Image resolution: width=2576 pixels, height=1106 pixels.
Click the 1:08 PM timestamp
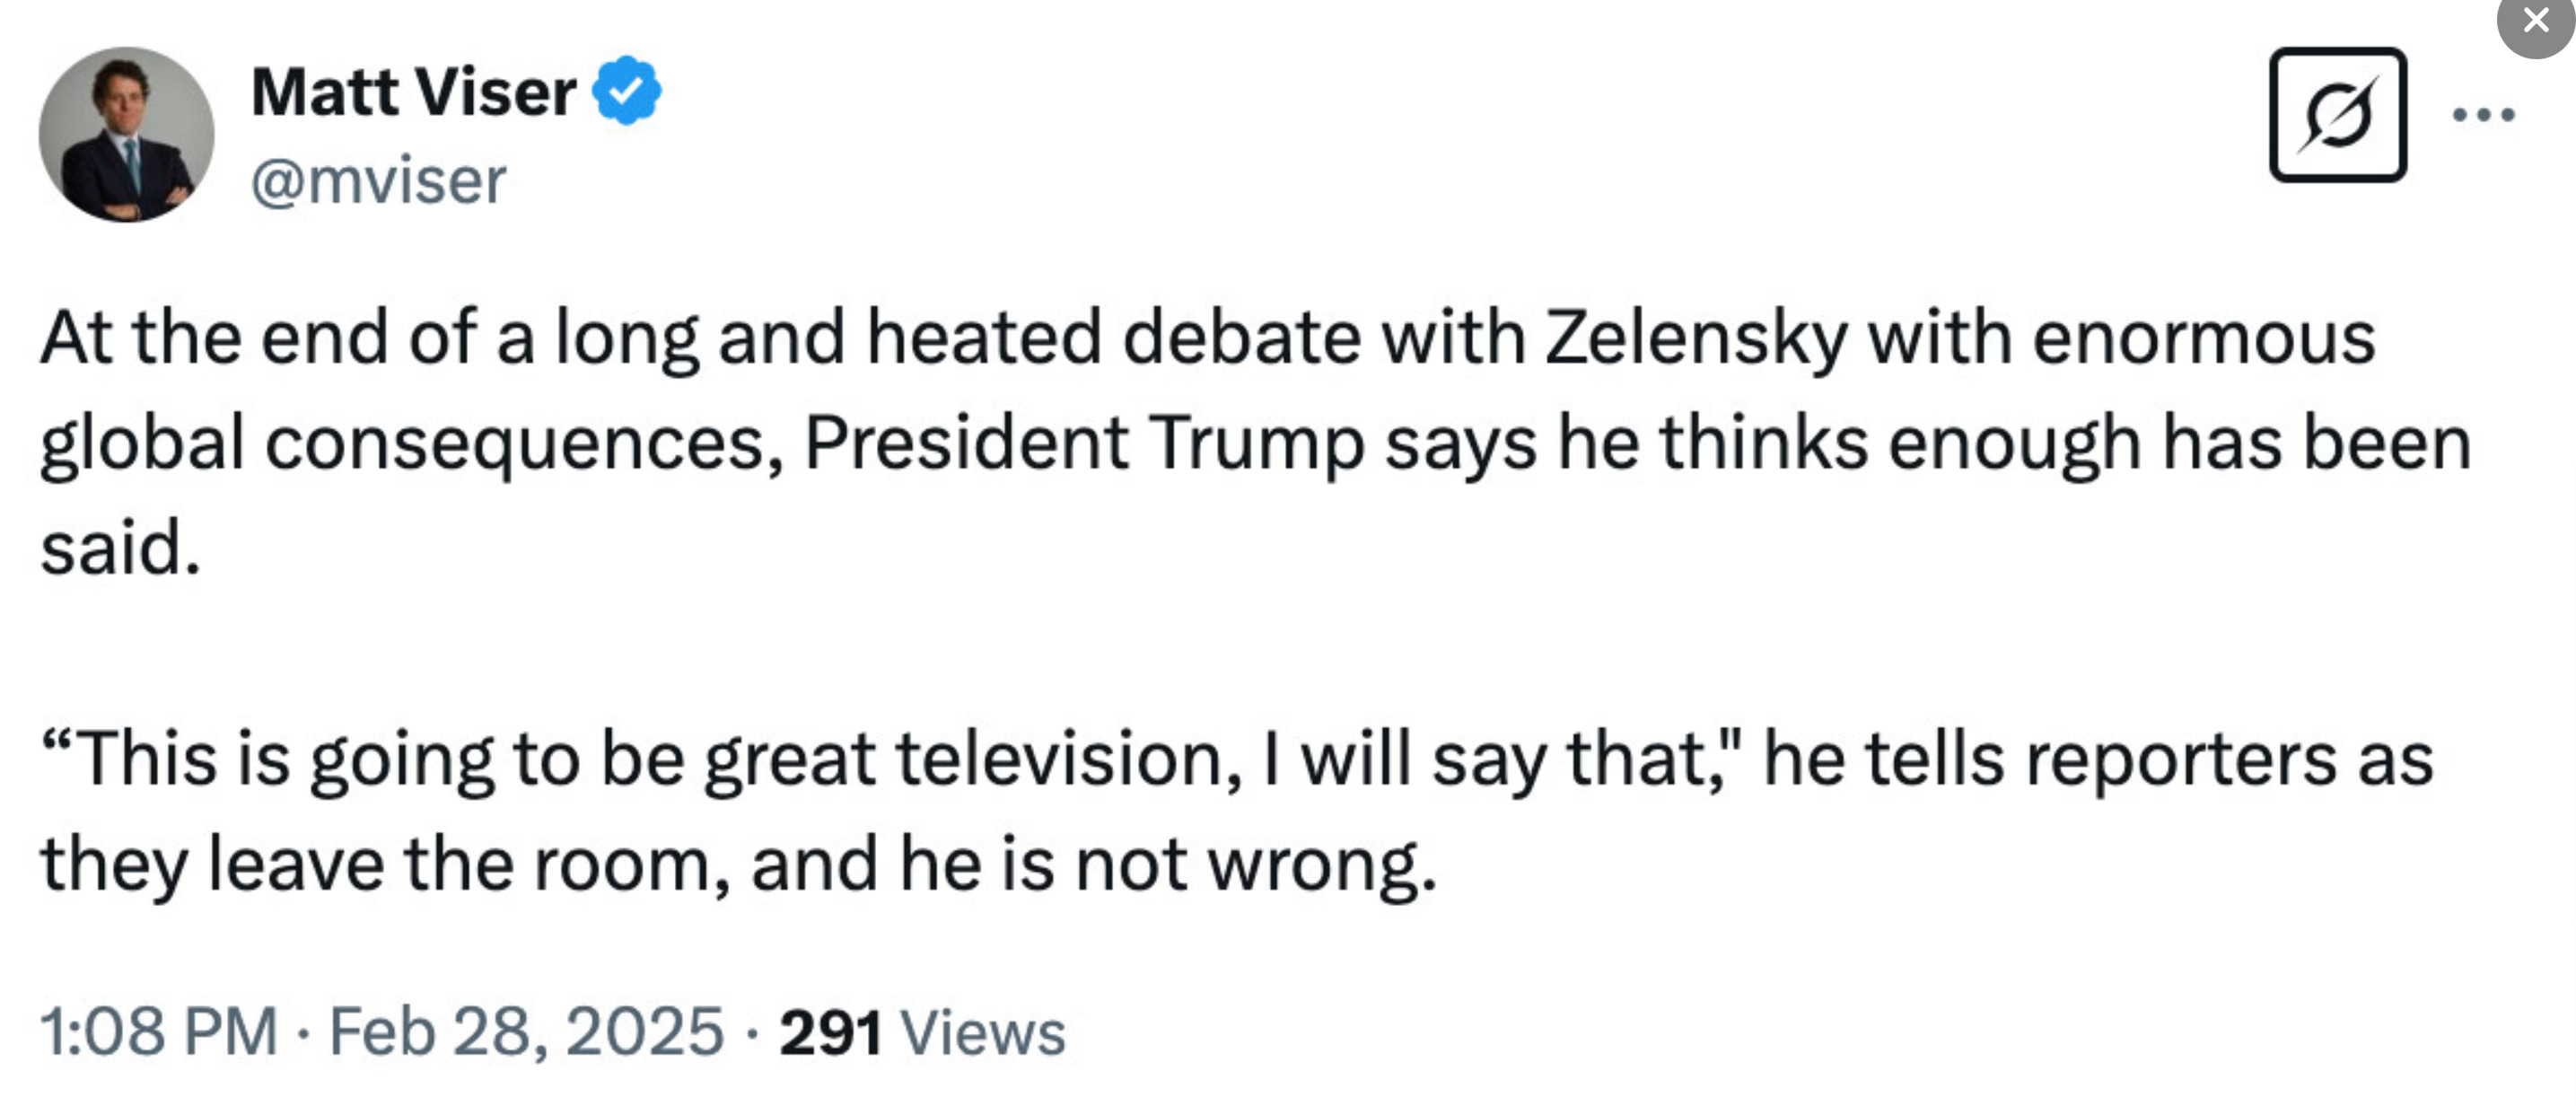[159, 1031]
